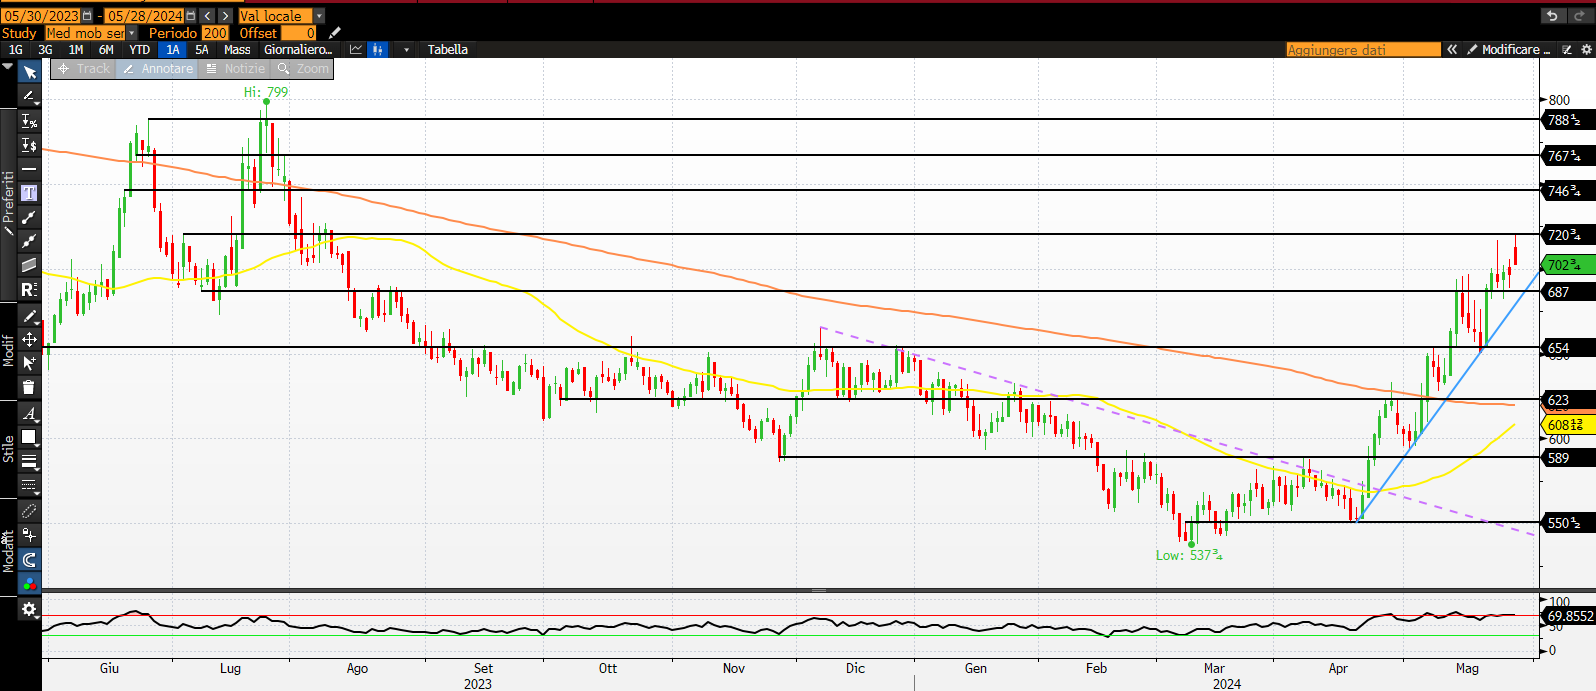Select the 1G time range tab
The width and height of the screenshot is (1596, 691).
pos(16,49)
